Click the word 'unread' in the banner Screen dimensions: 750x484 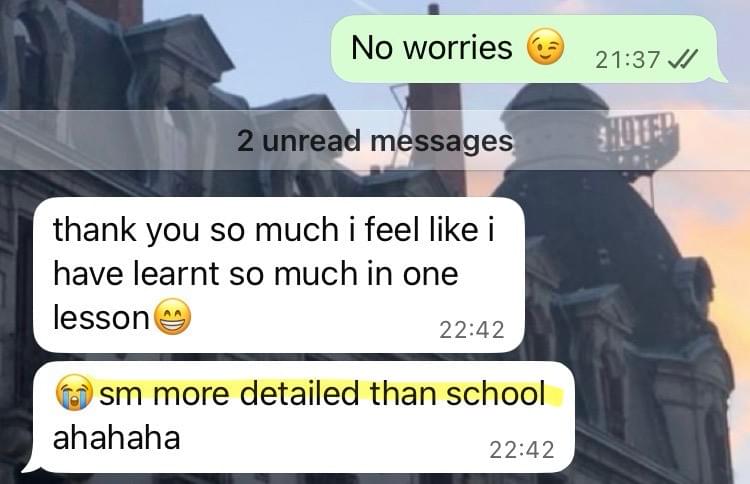(312, 141)
